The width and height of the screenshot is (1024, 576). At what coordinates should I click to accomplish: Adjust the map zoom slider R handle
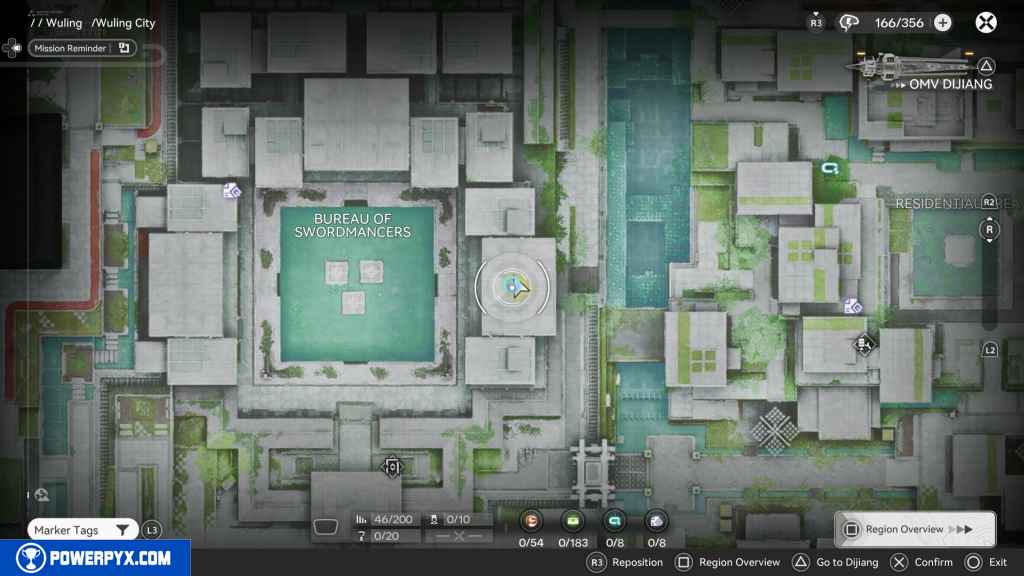[x=989, y=229]
